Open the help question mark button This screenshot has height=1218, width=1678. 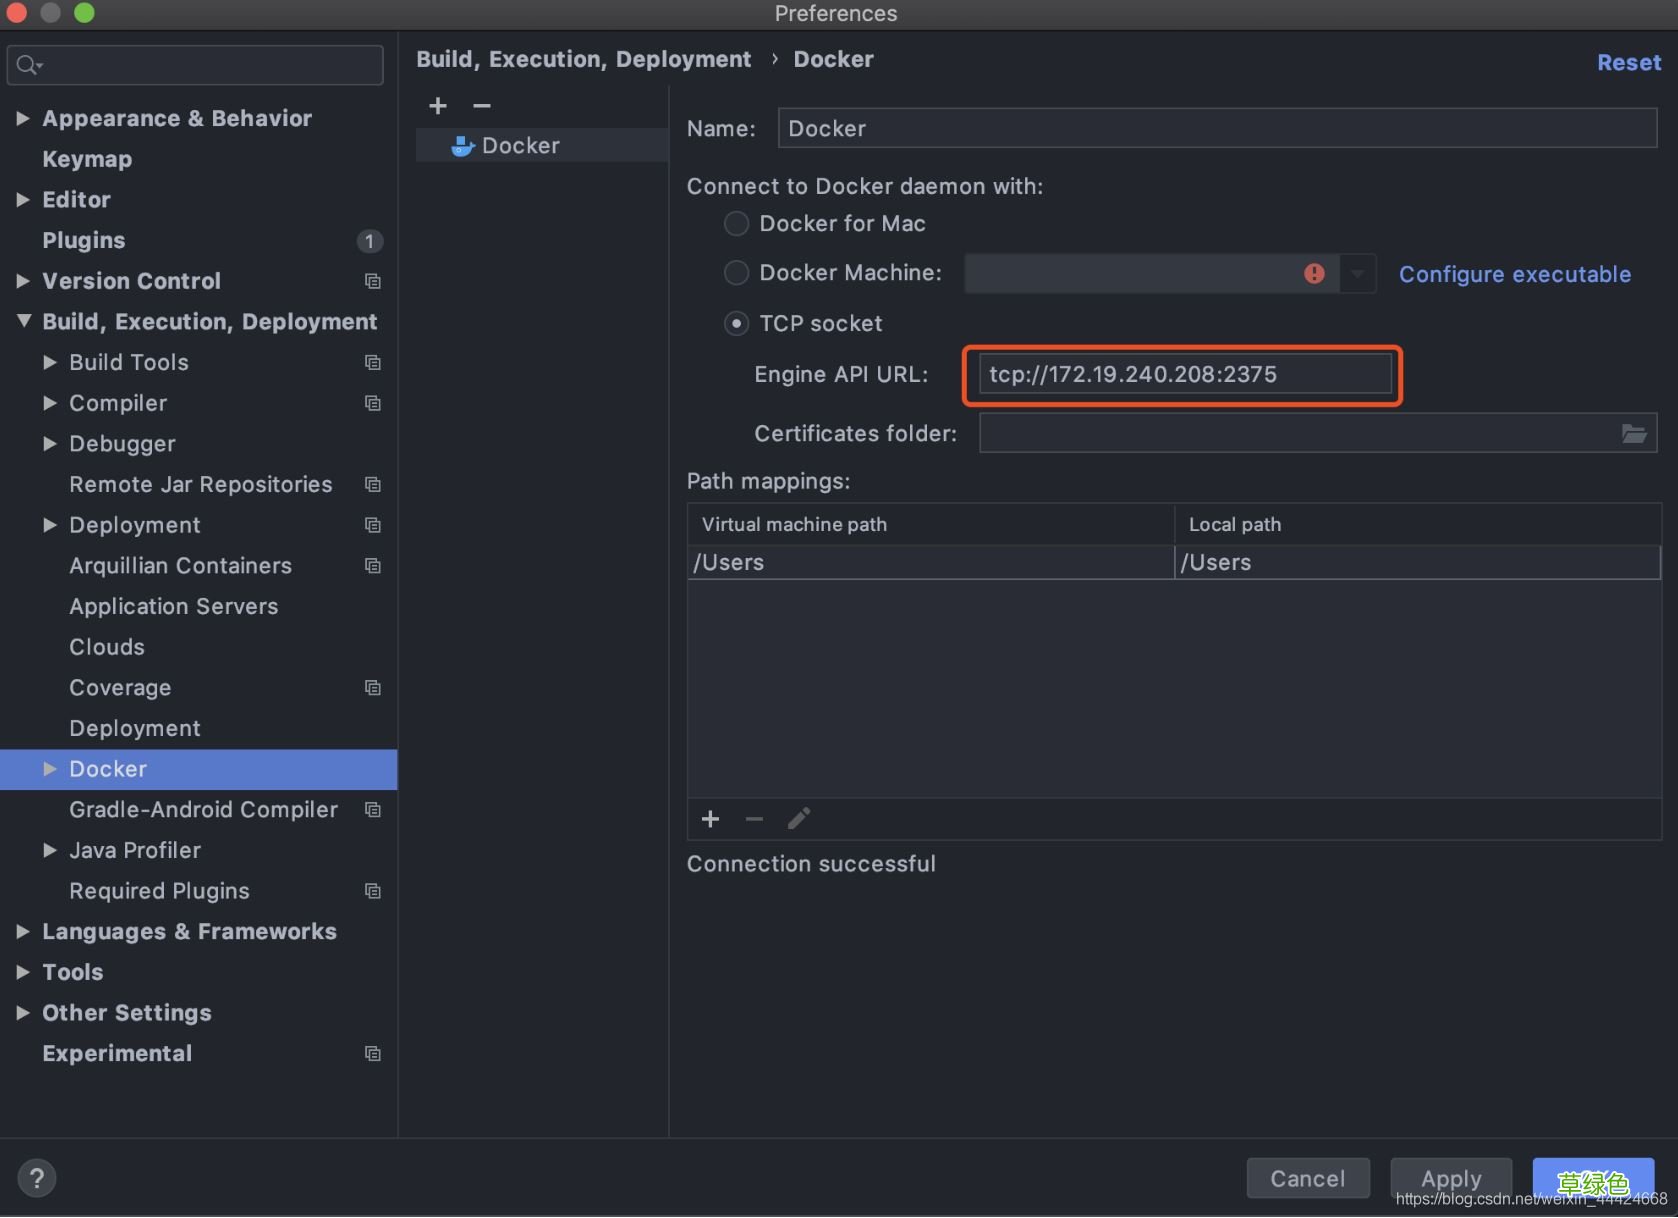37,1178
